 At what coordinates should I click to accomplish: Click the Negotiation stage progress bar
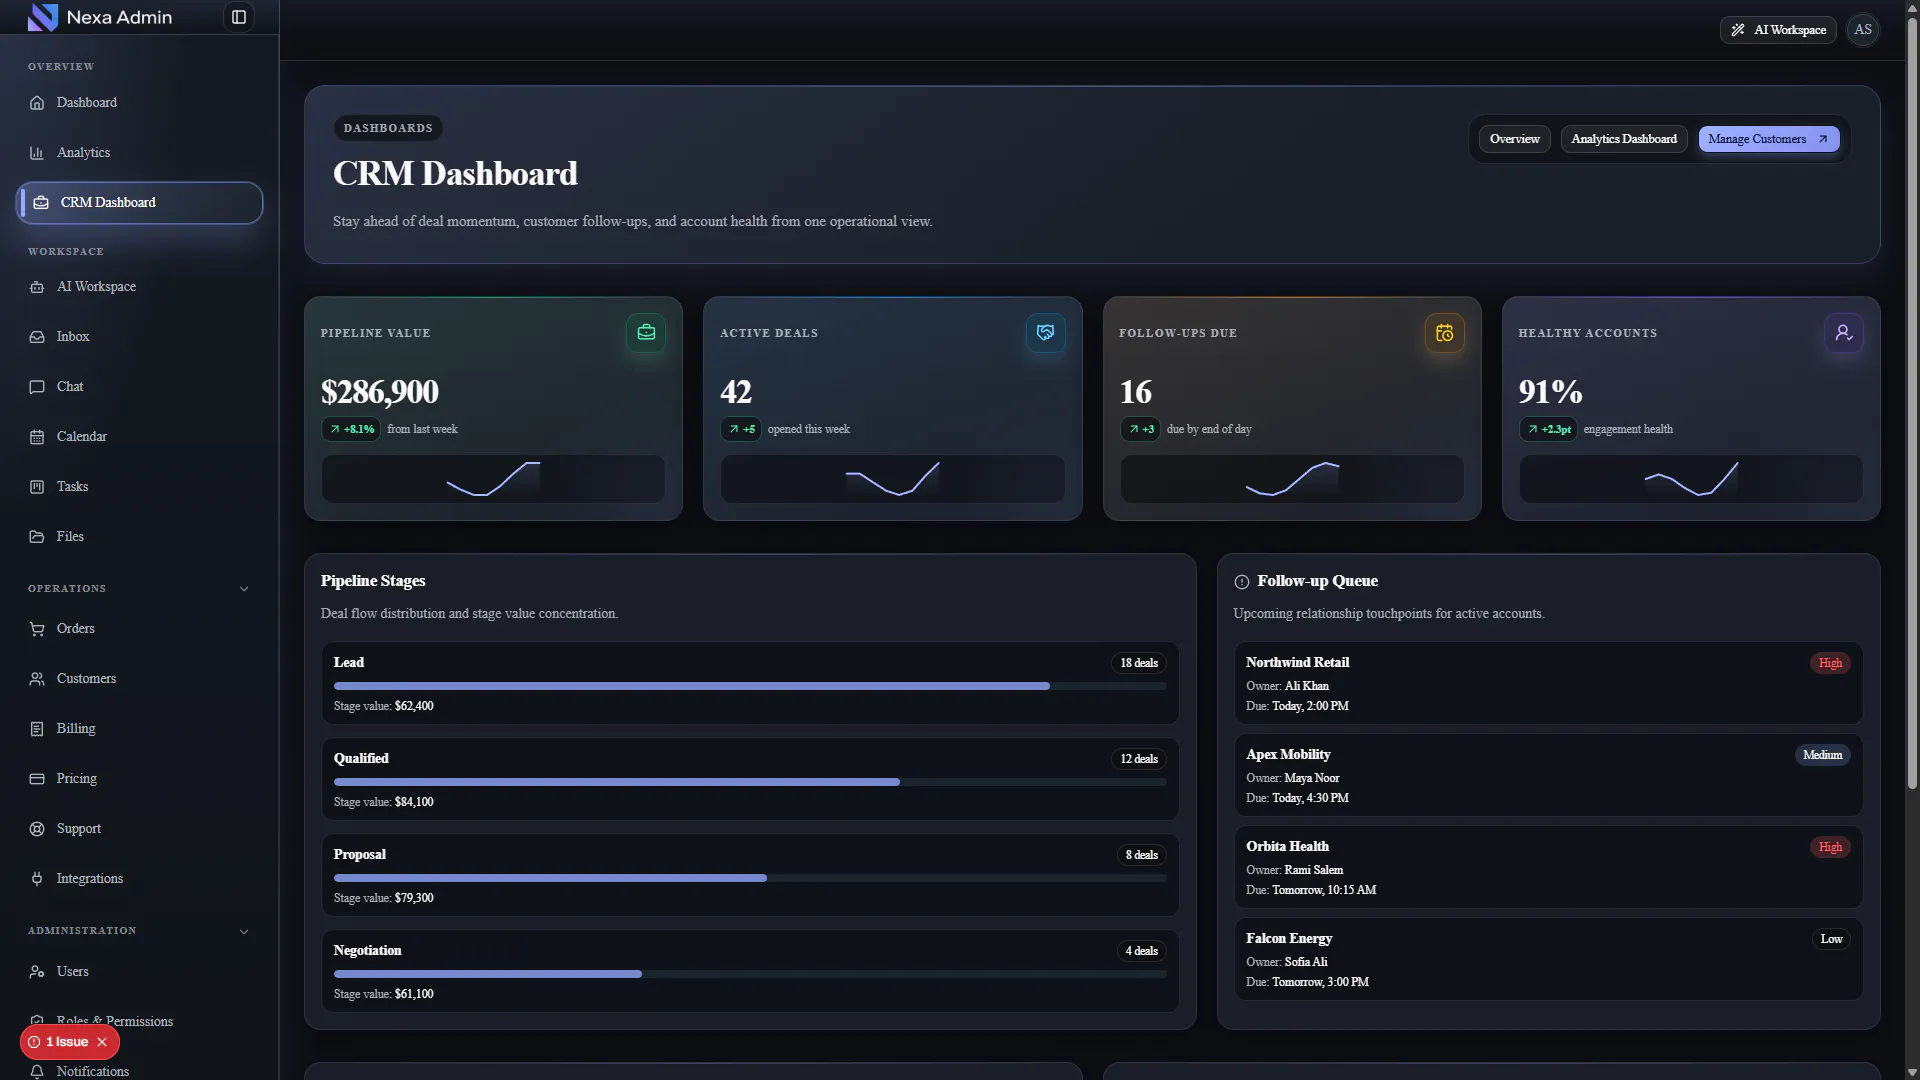[750, 974]
